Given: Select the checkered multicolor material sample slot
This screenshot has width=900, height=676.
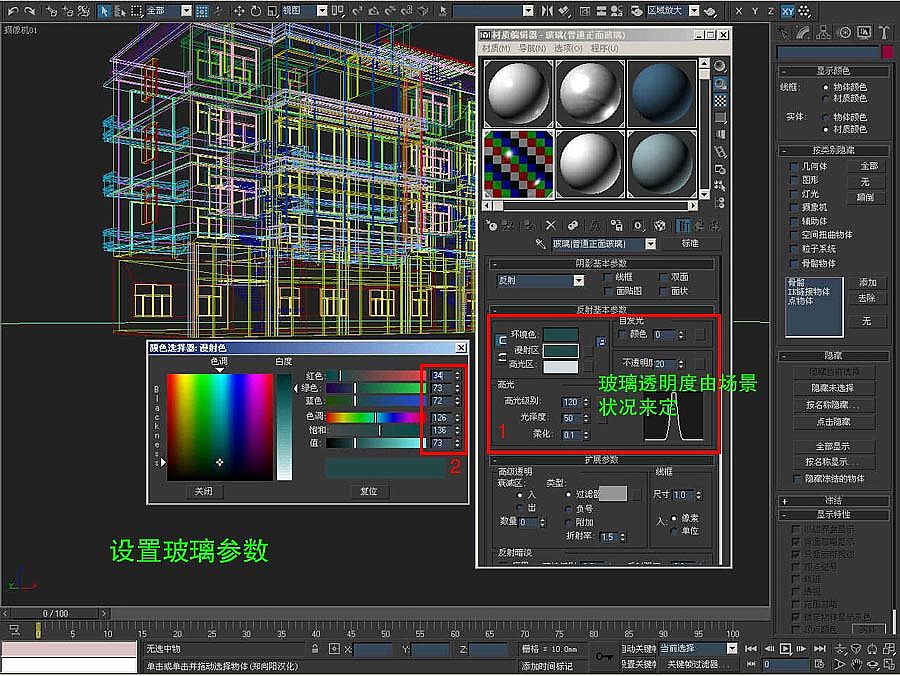Looking at the screenshot, I should pyautogui.click(x=517, y=164).
